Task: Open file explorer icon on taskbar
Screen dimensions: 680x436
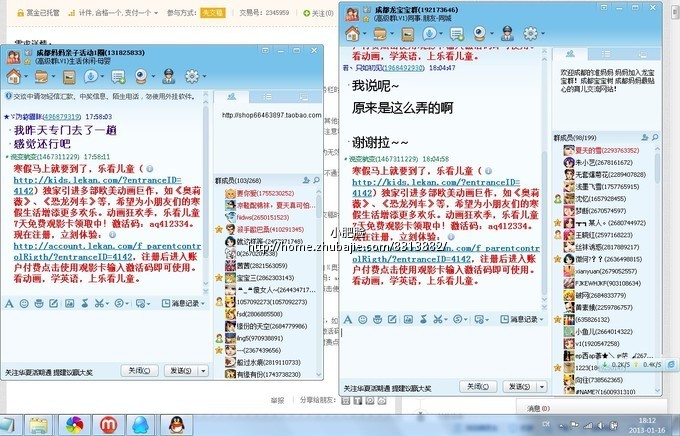Action: pyautogui.click(x=39, y=425)
